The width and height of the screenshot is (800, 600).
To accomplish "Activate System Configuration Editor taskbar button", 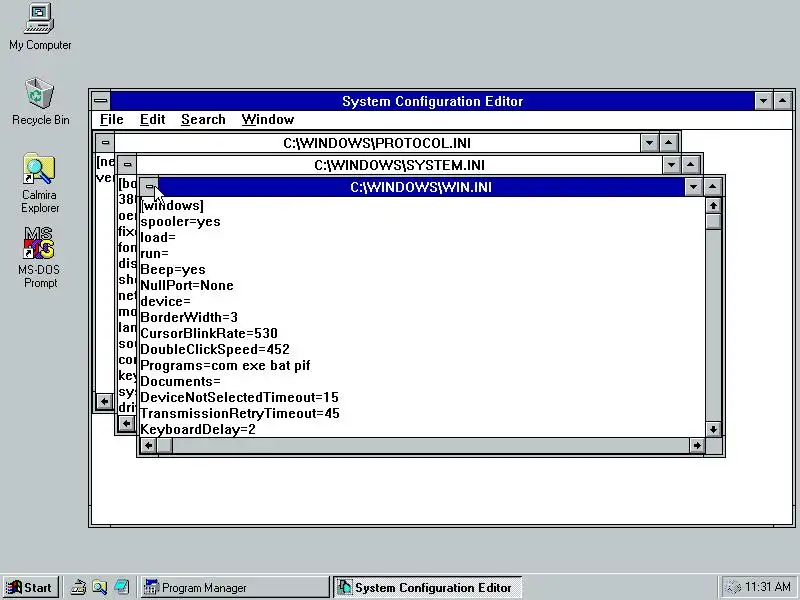I will coord(428,588).
